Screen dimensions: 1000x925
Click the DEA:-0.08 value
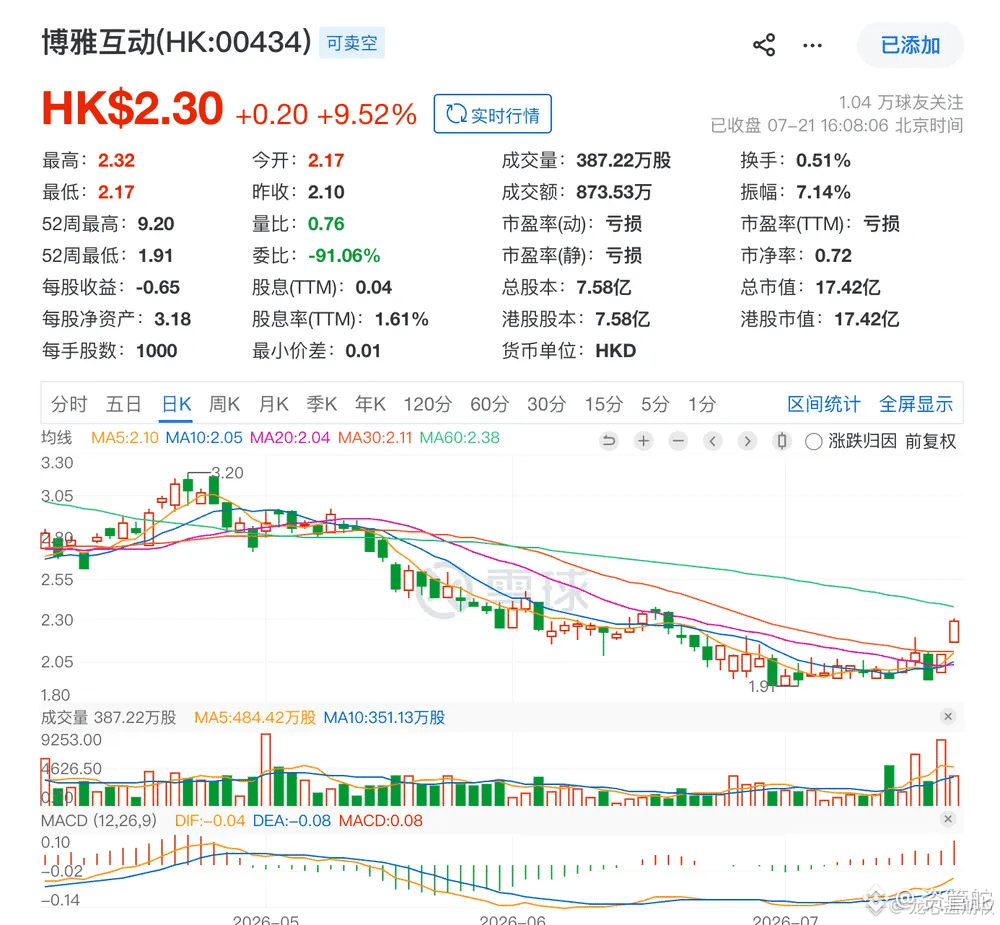coord(291,820)
